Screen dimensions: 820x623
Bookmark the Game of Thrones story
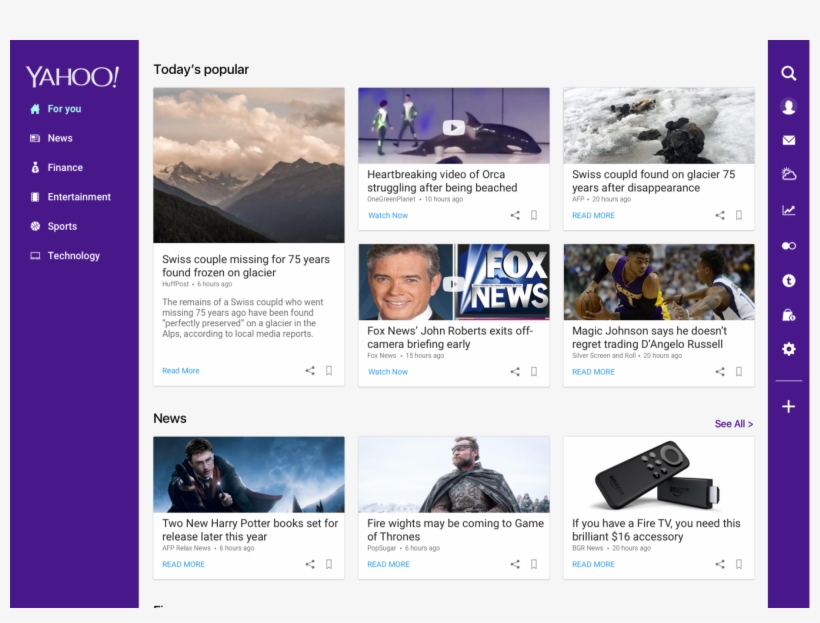coord(534,564)
